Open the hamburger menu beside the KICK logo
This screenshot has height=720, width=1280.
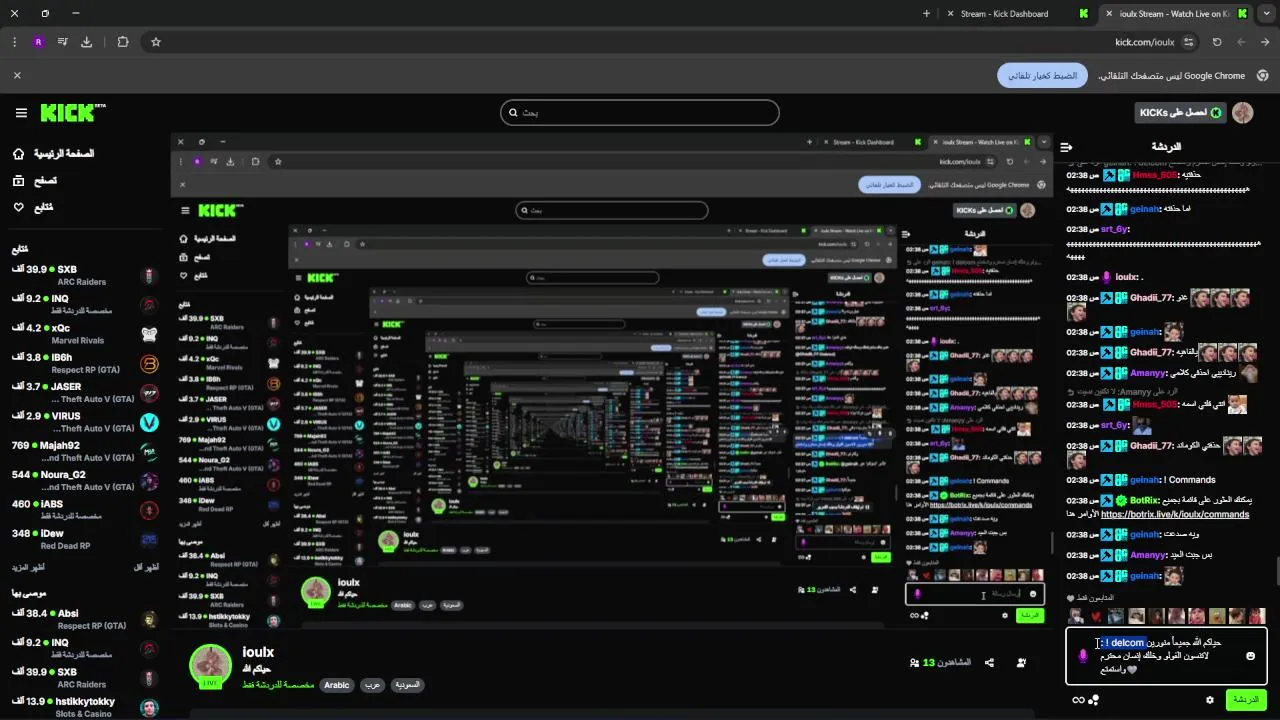point(21,113)
